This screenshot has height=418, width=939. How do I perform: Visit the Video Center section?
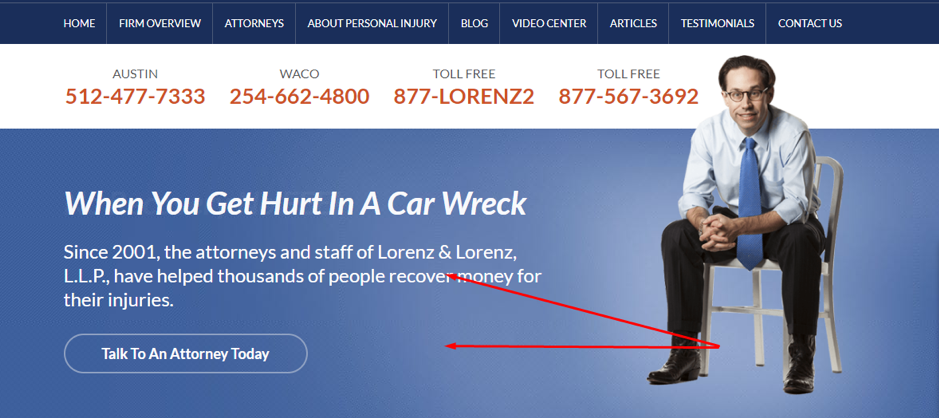(x=549, y=23)
